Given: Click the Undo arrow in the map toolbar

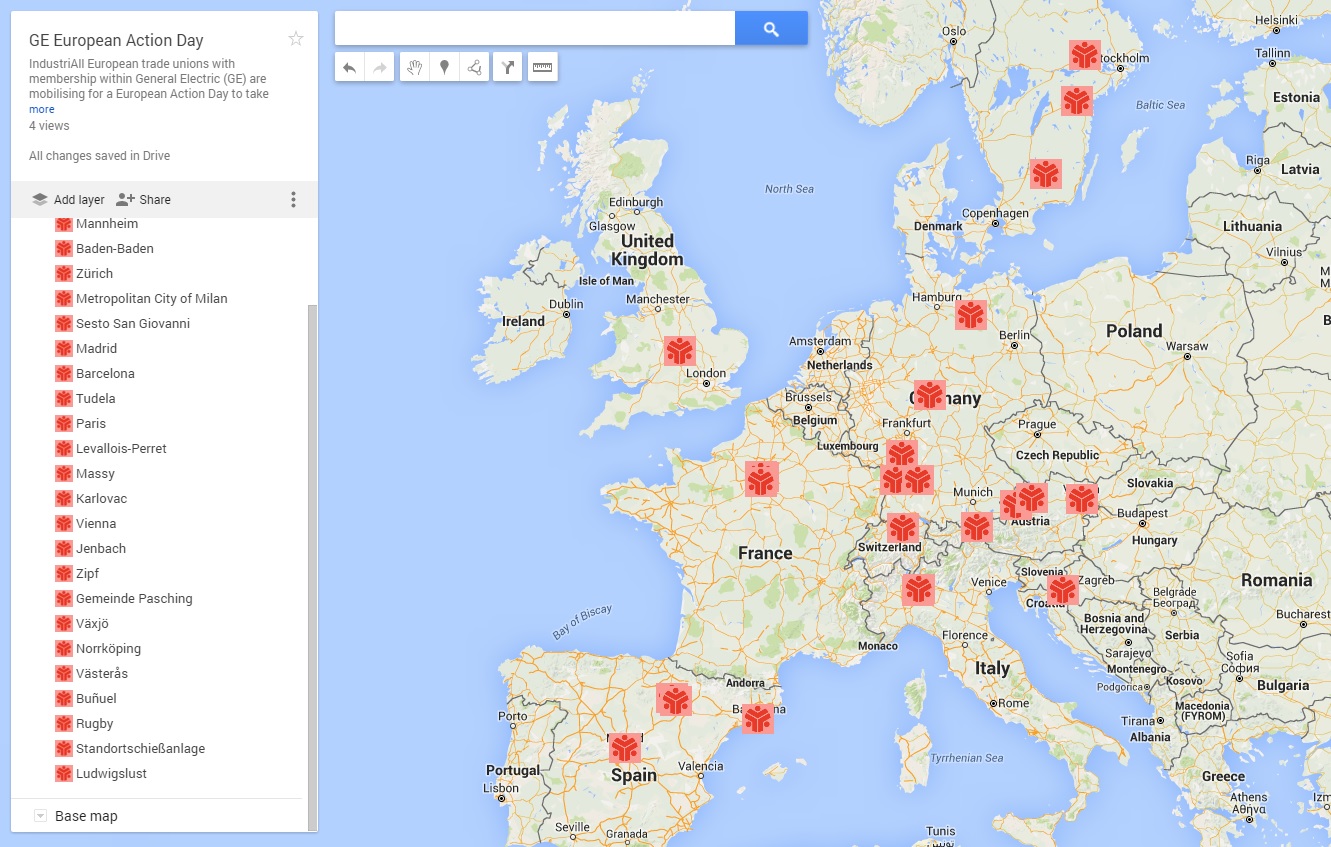Looking at the screenshot, I should 349,67.
